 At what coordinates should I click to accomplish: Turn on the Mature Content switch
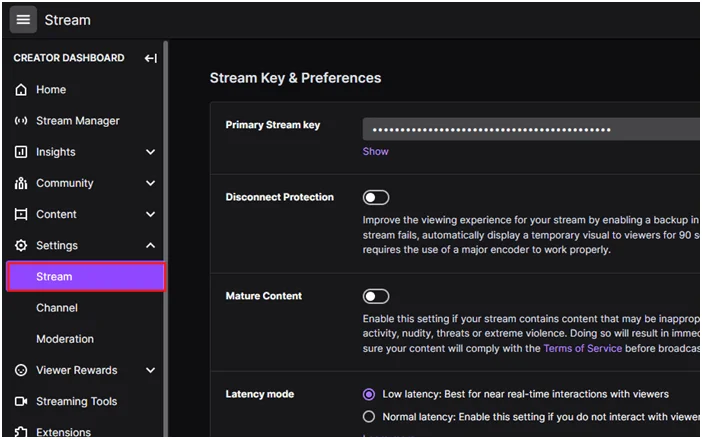376,296
